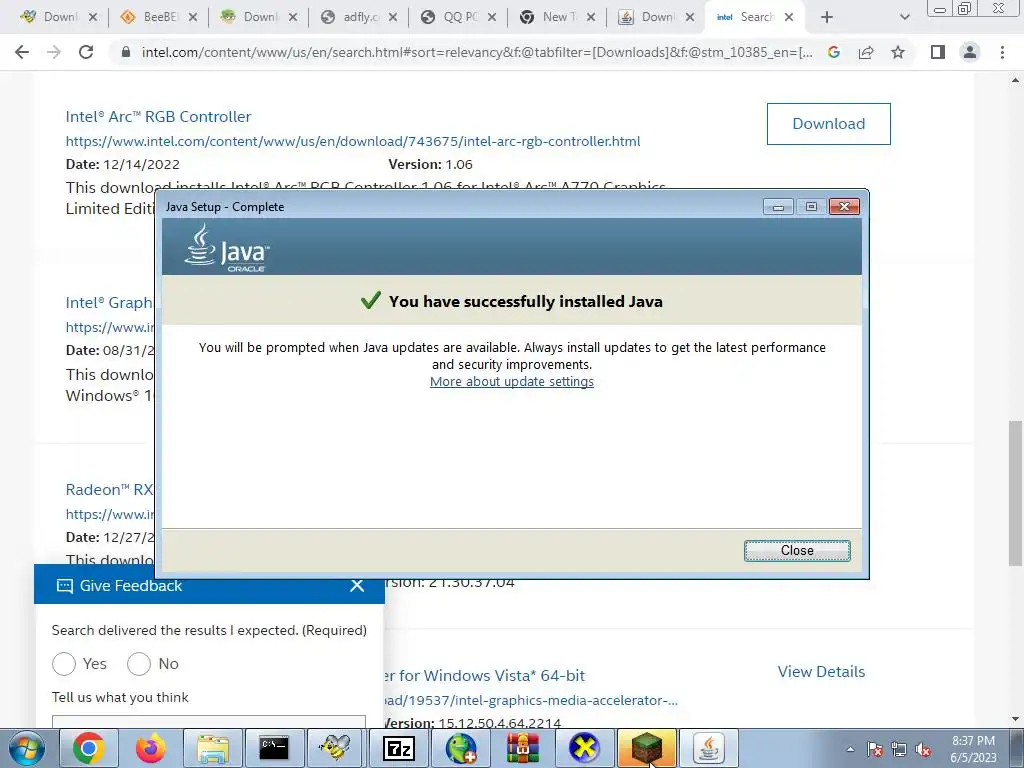1024x768 pixels.
Task: Open More about update settings link
Action: [x=511, y=381]
